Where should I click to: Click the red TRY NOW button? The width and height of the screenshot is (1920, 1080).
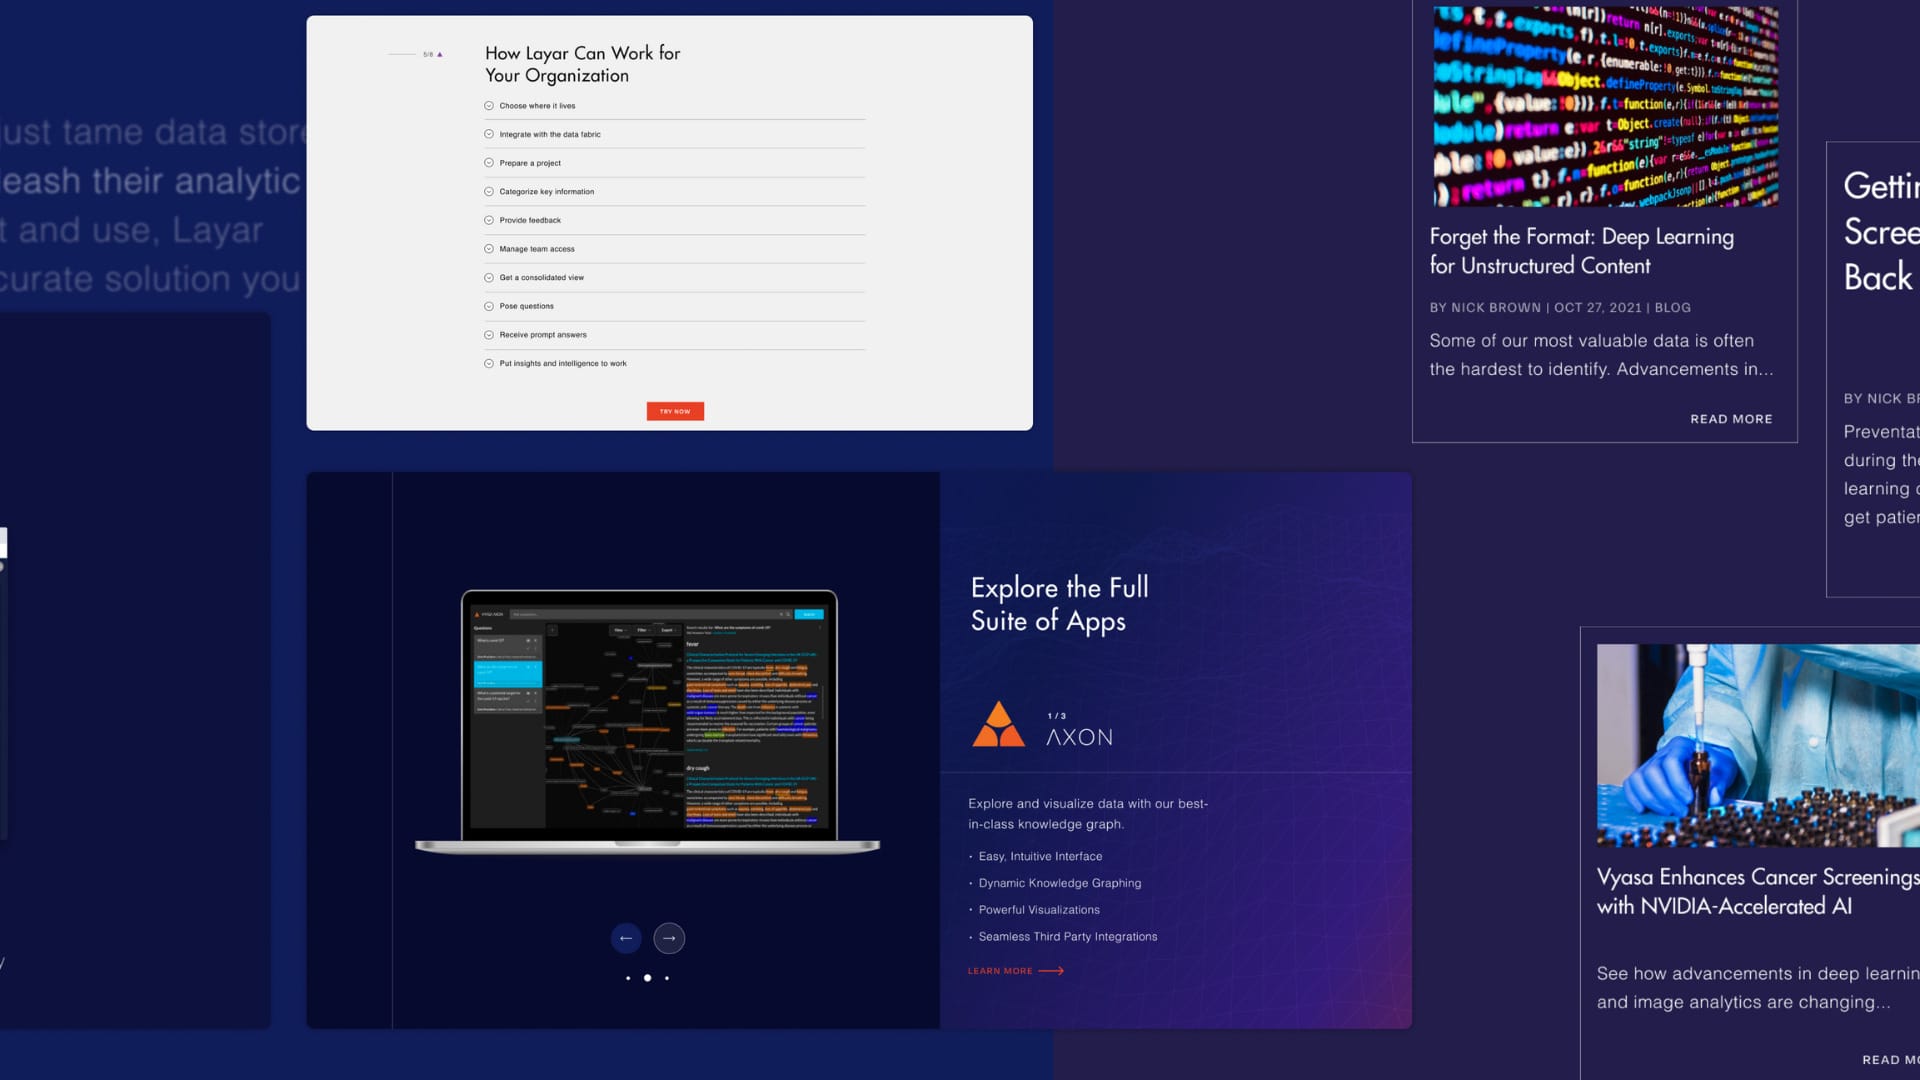[675, 411]
